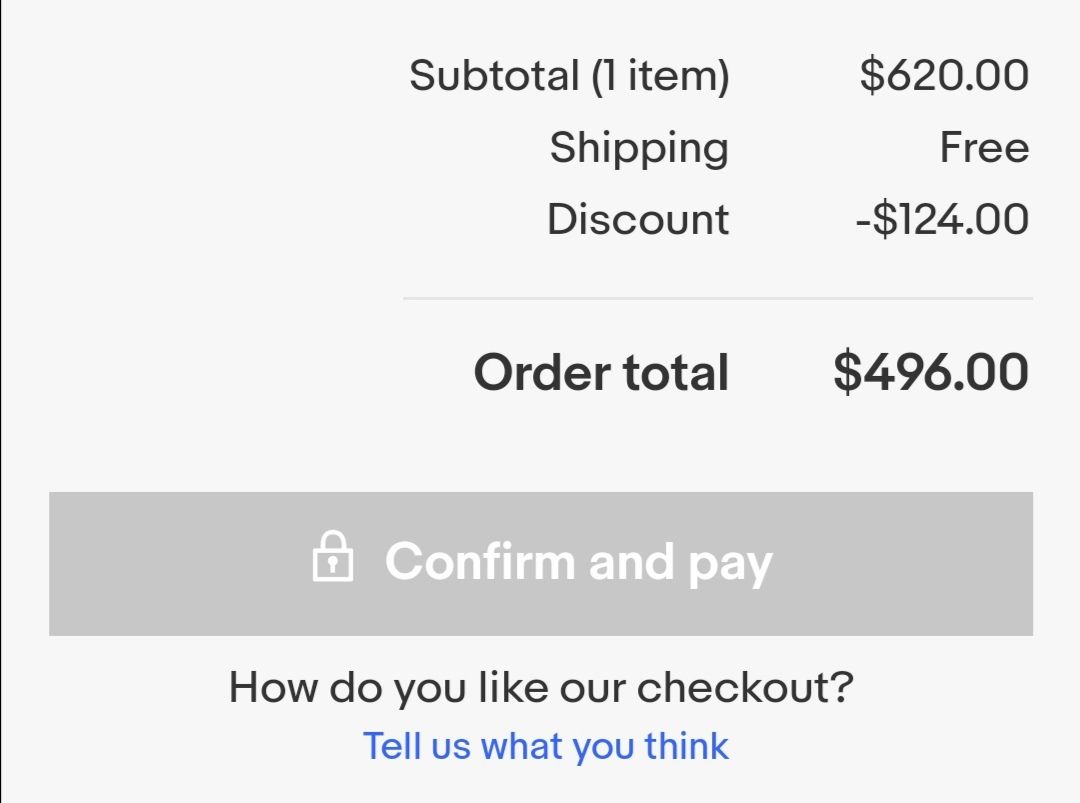Click the dark vertical border on the window edge
The image size is (1080, 803).
[x=1, y=402]
